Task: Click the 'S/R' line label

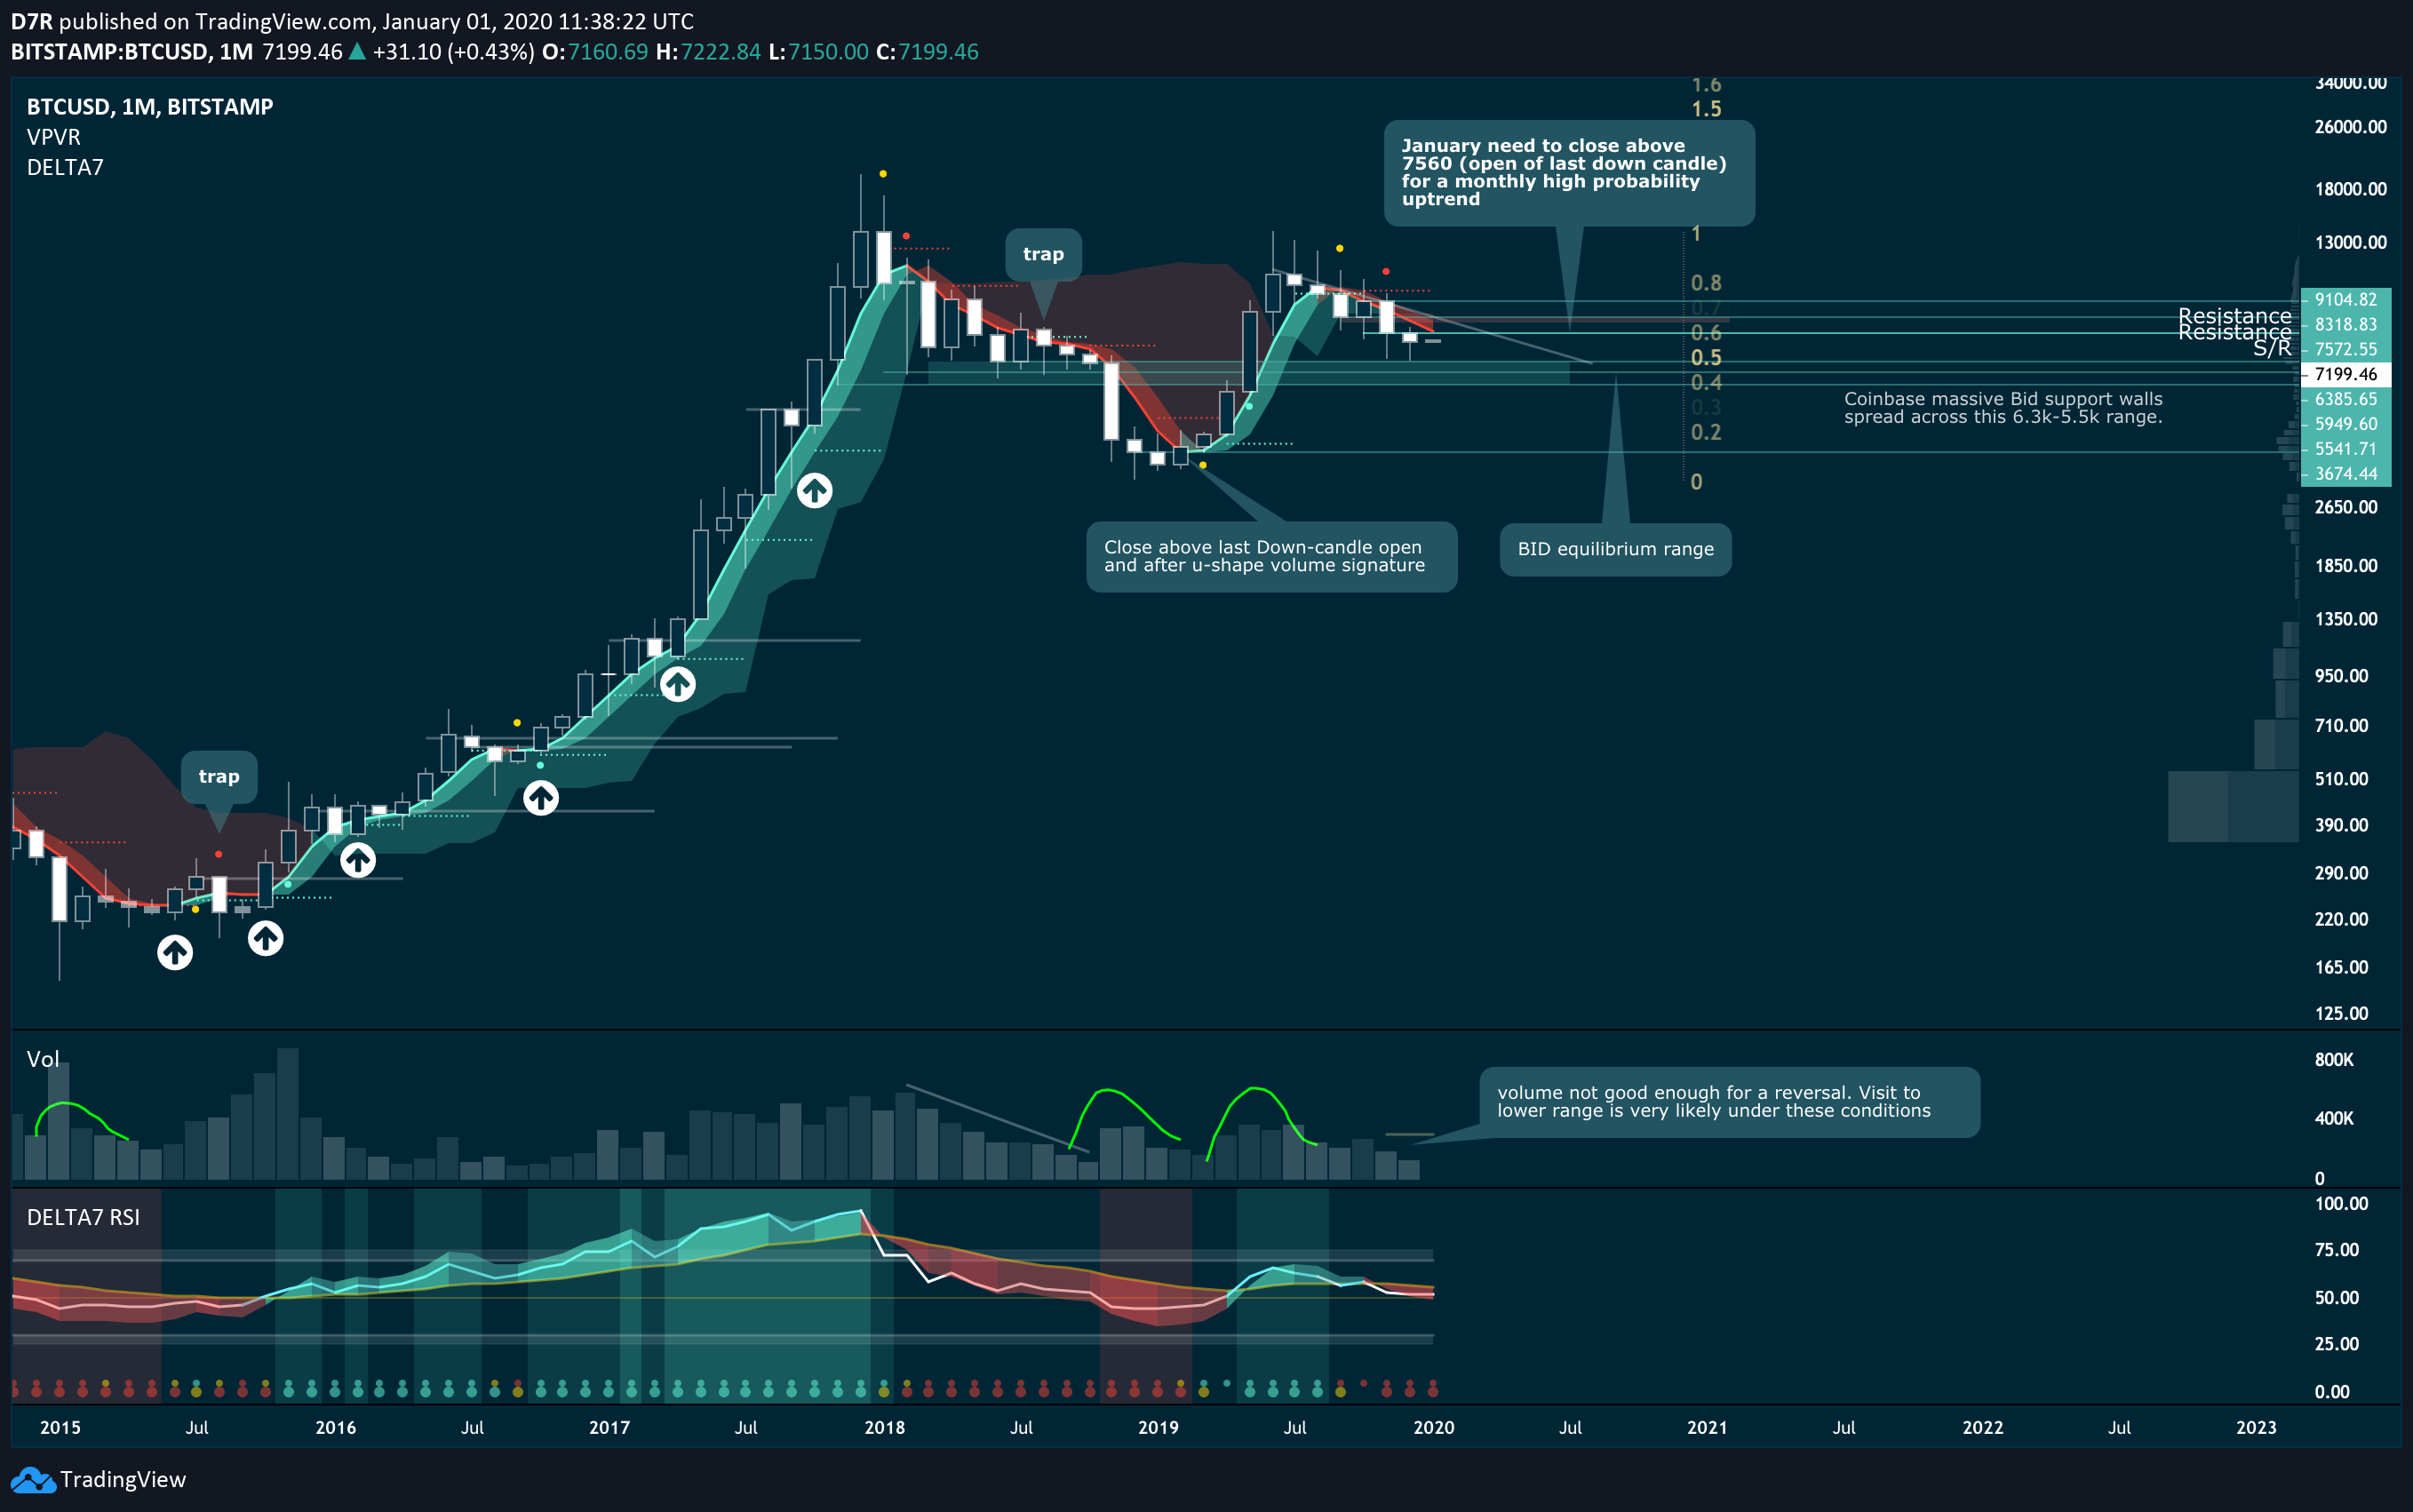Action: point(2272,348)
